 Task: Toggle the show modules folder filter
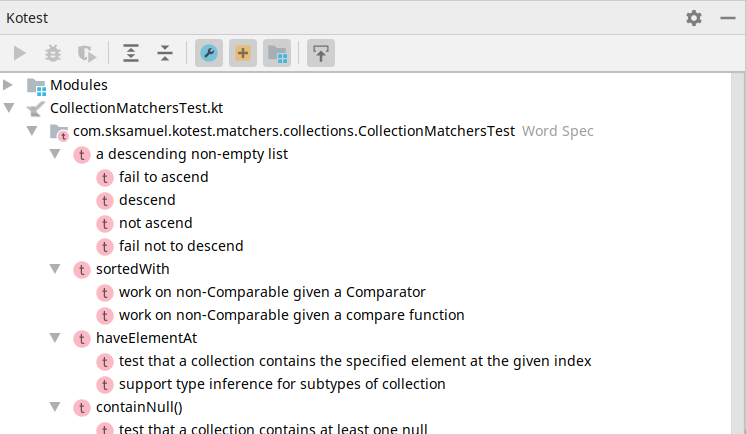pos(277,53)
